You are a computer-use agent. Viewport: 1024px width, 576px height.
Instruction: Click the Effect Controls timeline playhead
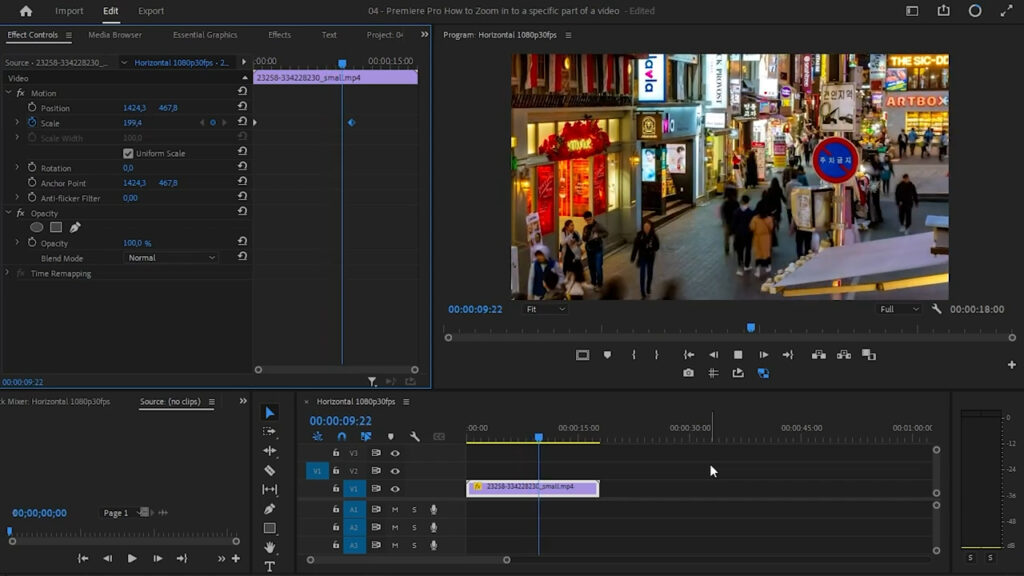point(342,63)
